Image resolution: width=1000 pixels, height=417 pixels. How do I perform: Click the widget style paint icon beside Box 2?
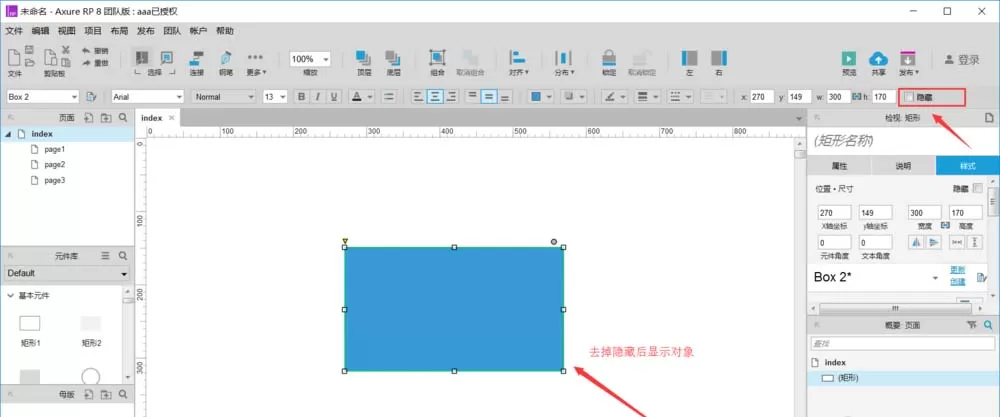coord(91,97)
